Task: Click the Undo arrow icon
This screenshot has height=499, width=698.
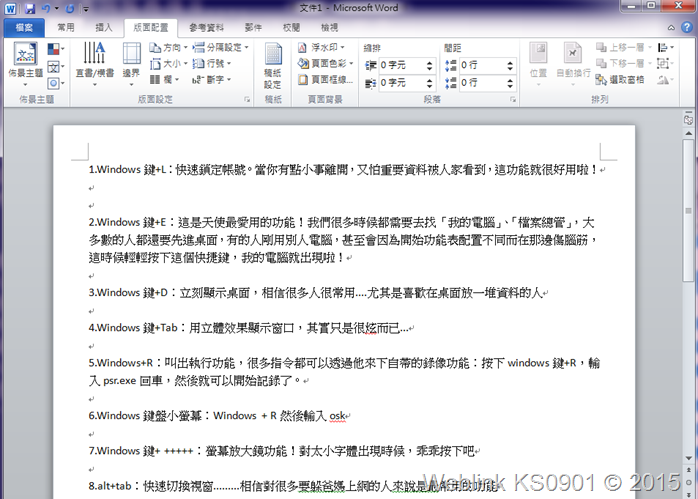Action: tap(46, 8)
